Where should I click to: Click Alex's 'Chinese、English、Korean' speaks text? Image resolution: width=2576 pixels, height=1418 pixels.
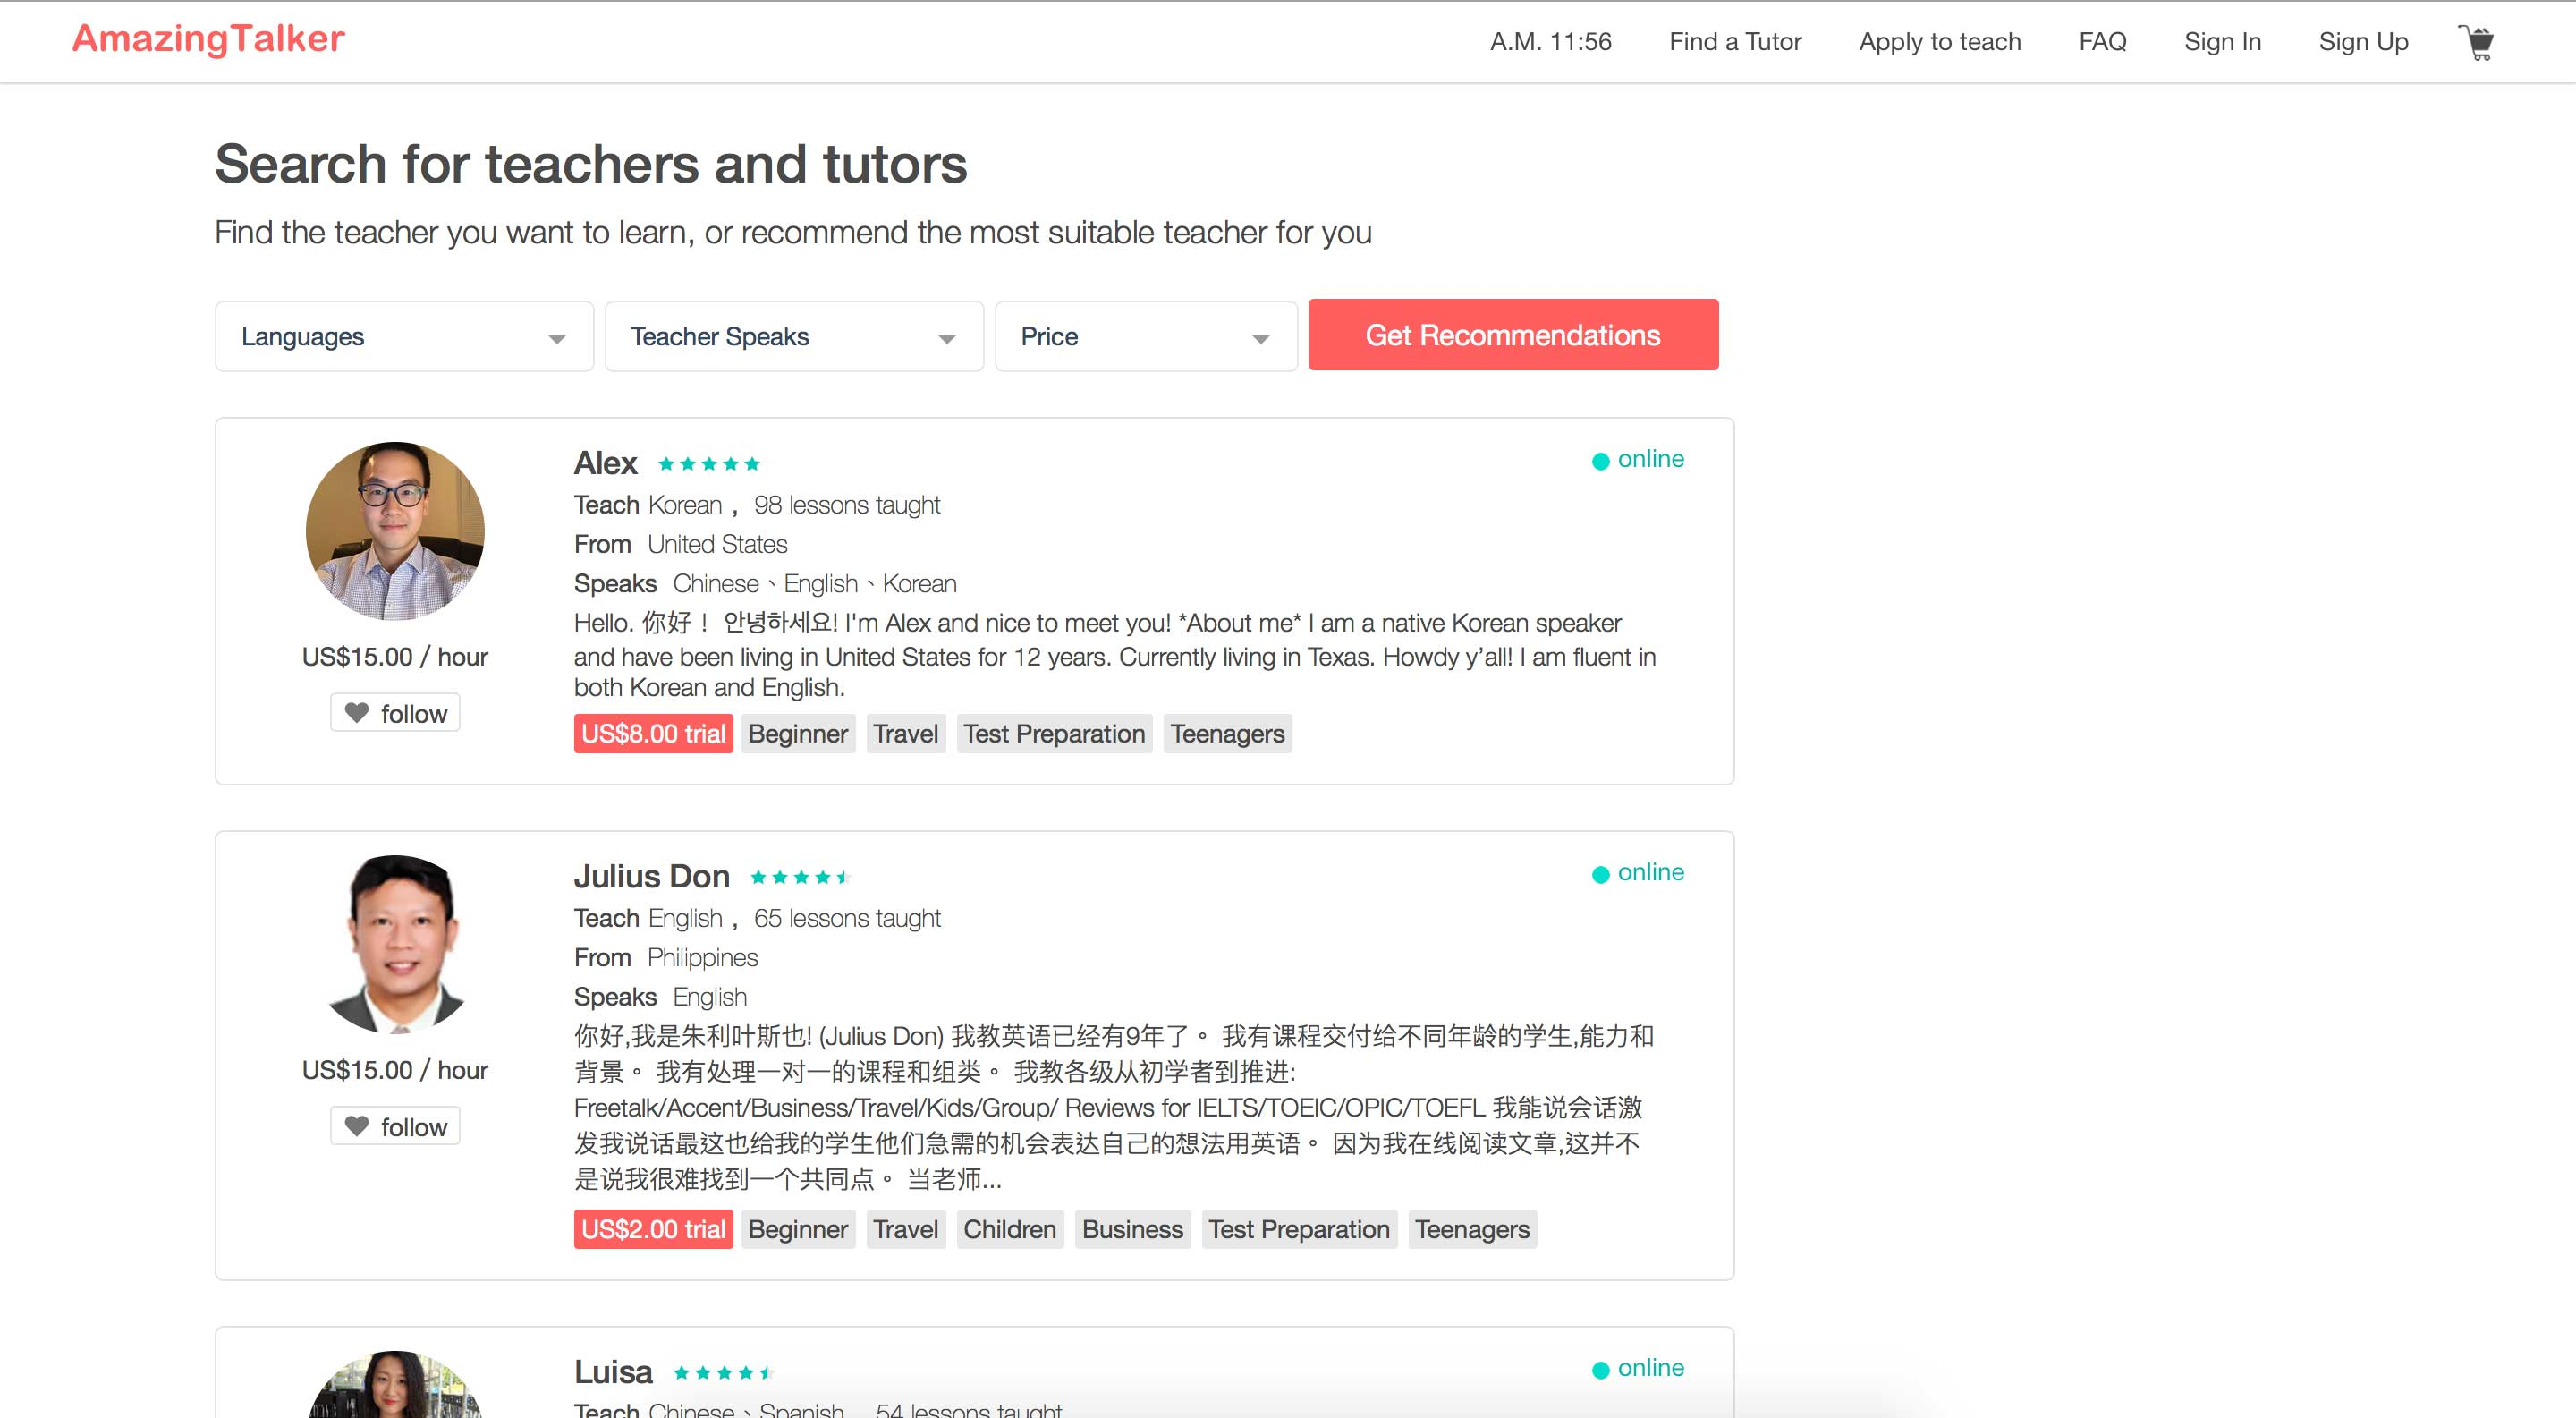[814, 583]
